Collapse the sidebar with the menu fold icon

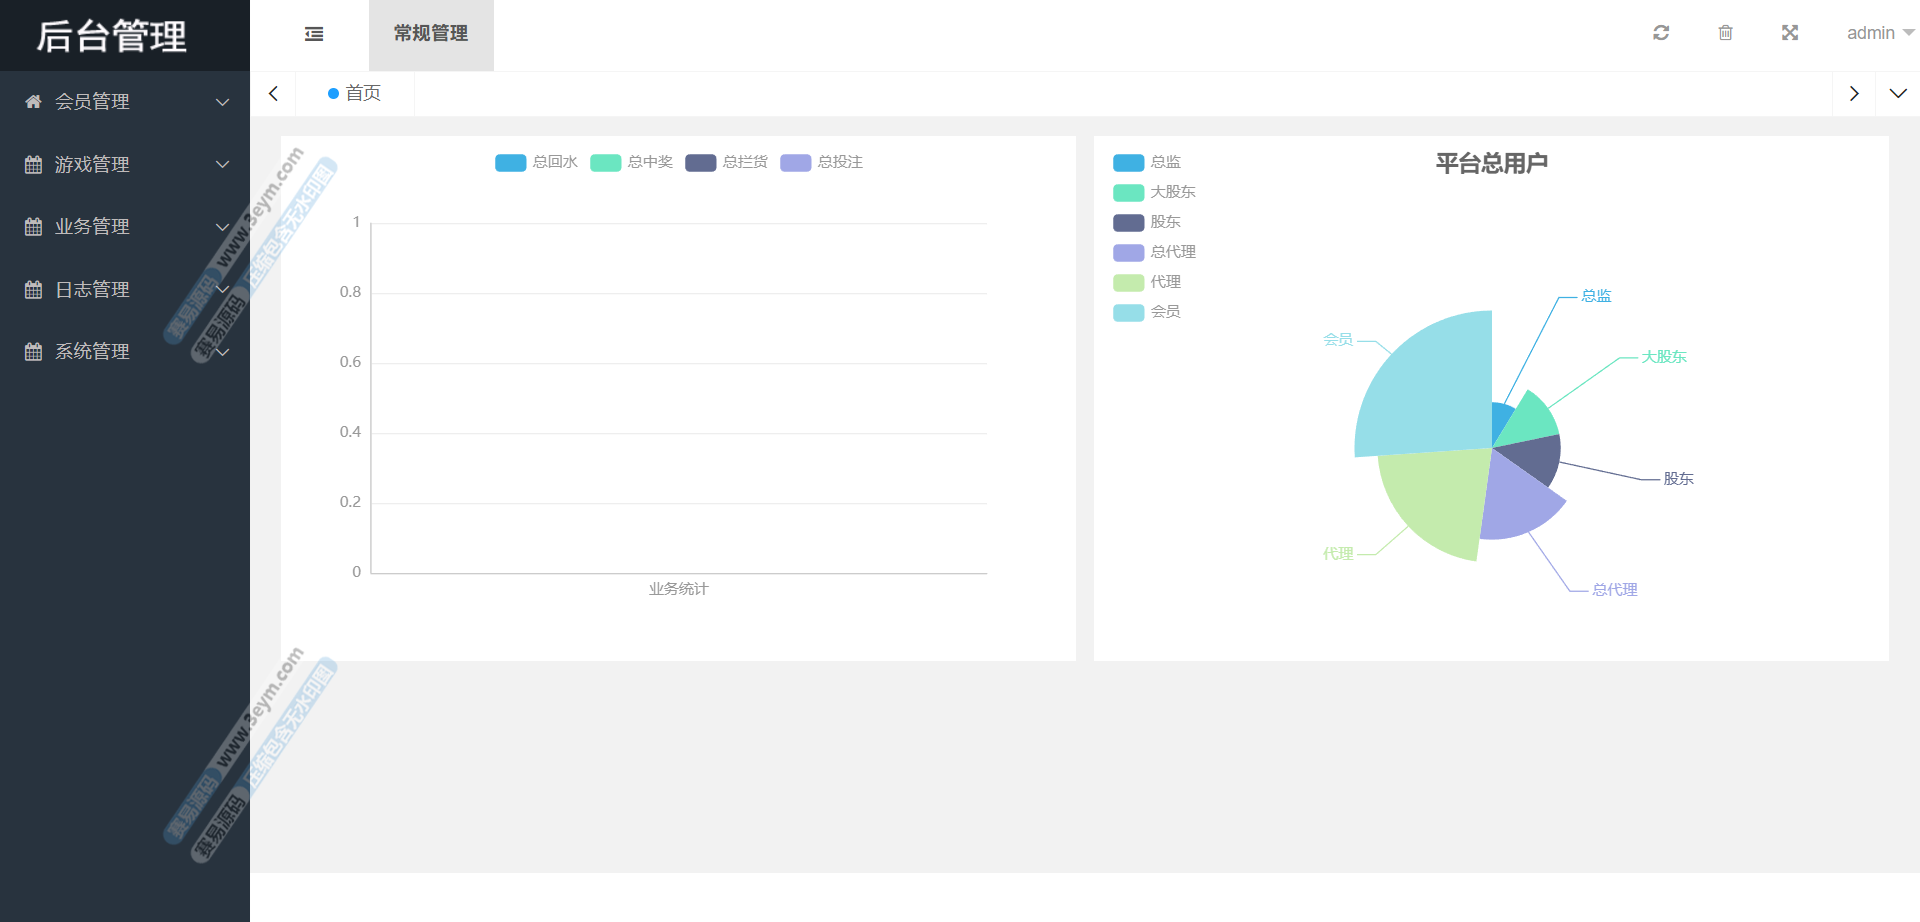pyautogui.click(x=314, y=34)
